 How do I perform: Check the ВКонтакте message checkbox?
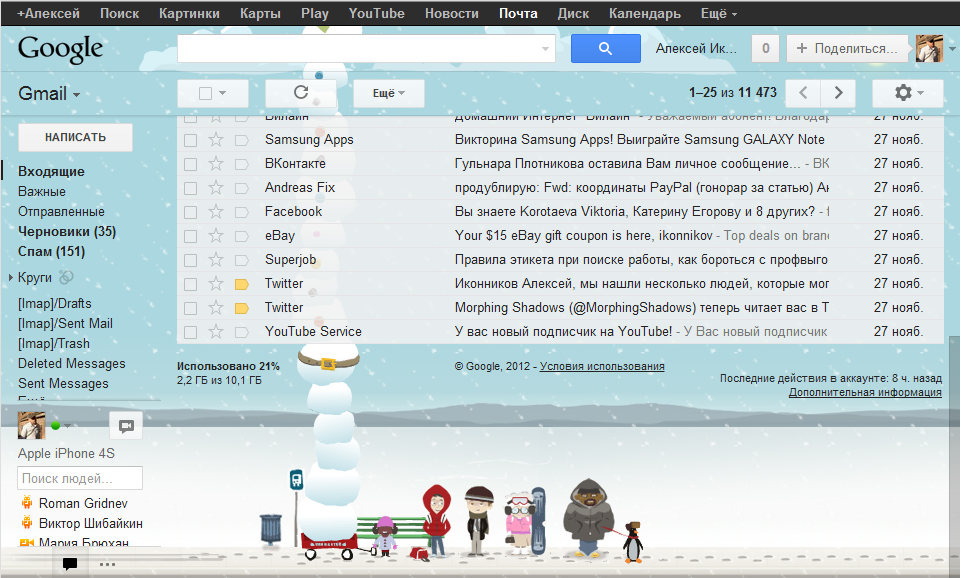[x=191, y=164]
